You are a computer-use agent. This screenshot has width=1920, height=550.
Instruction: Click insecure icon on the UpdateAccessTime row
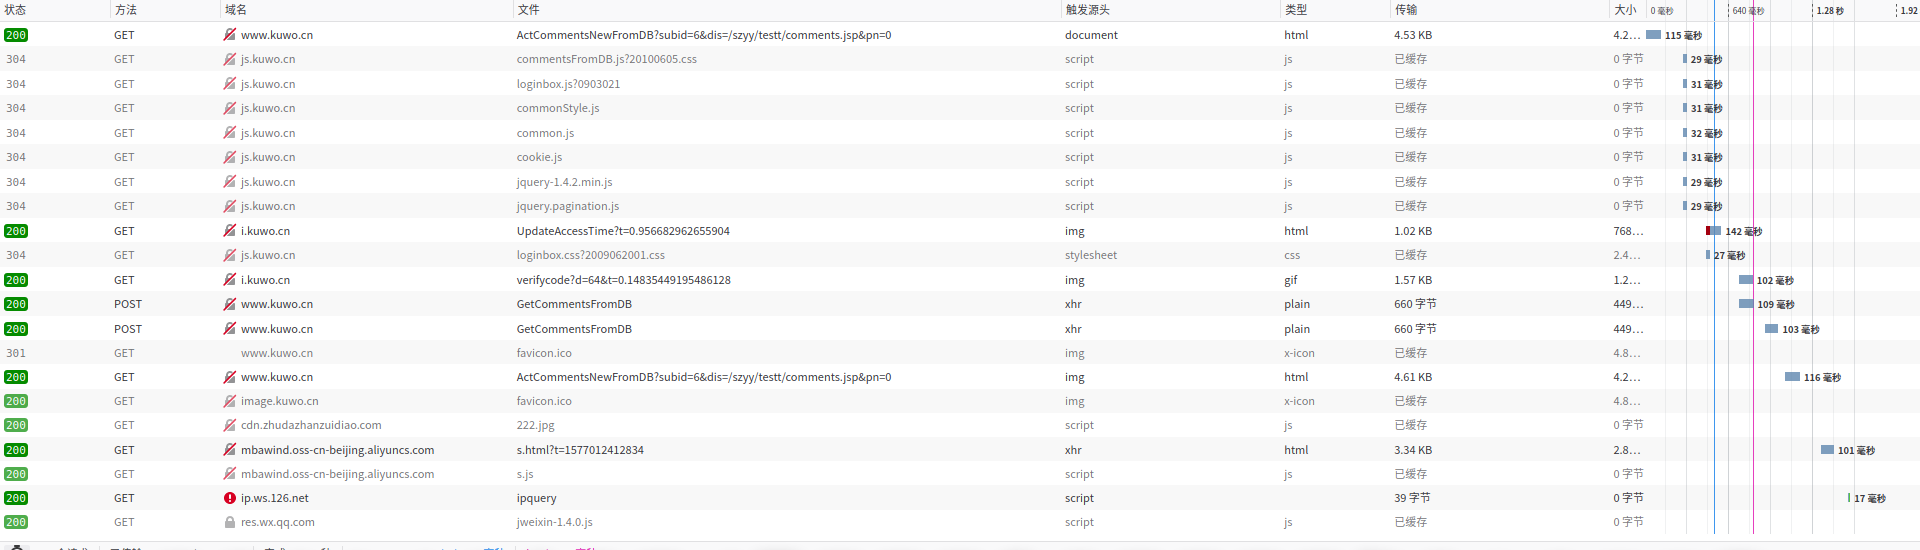pyautogui.click(x=230, y=231)
